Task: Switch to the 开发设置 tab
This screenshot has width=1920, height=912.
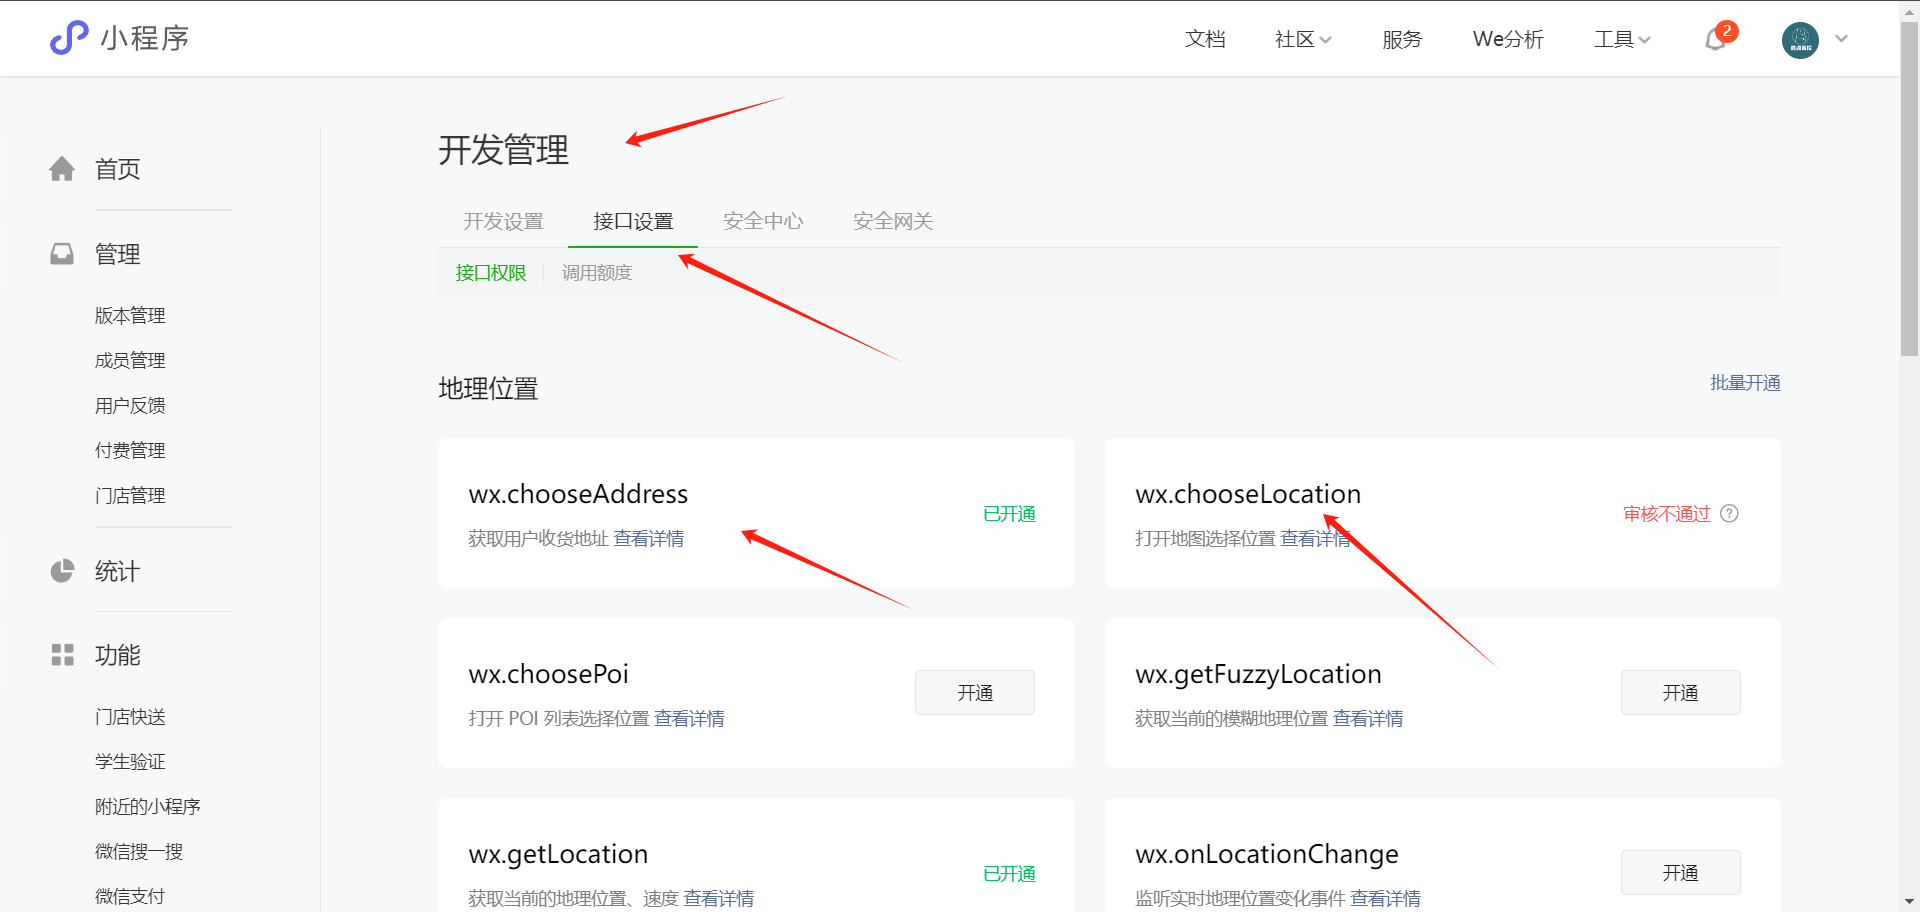Action: (503, 221)
